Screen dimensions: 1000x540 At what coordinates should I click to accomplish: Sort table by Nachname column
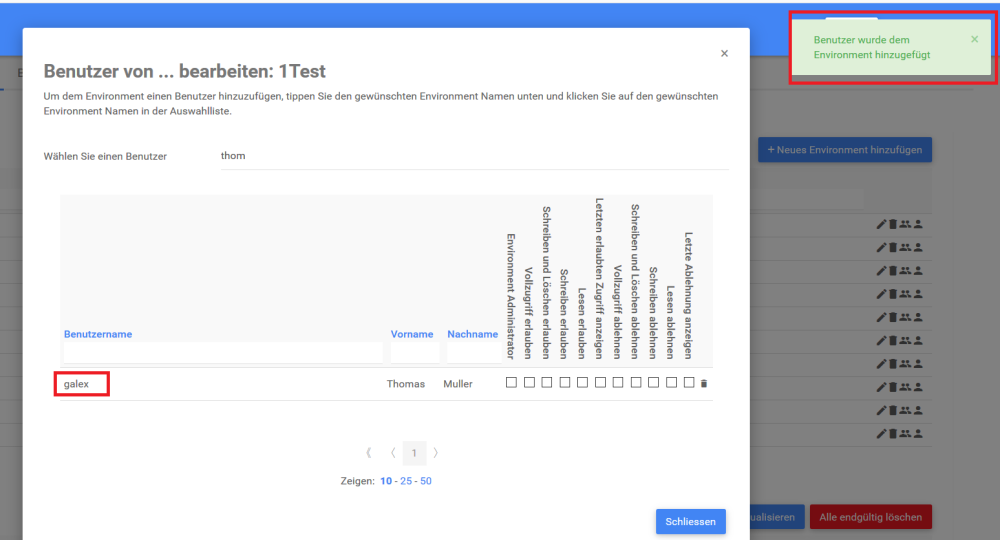pos(473,334)
